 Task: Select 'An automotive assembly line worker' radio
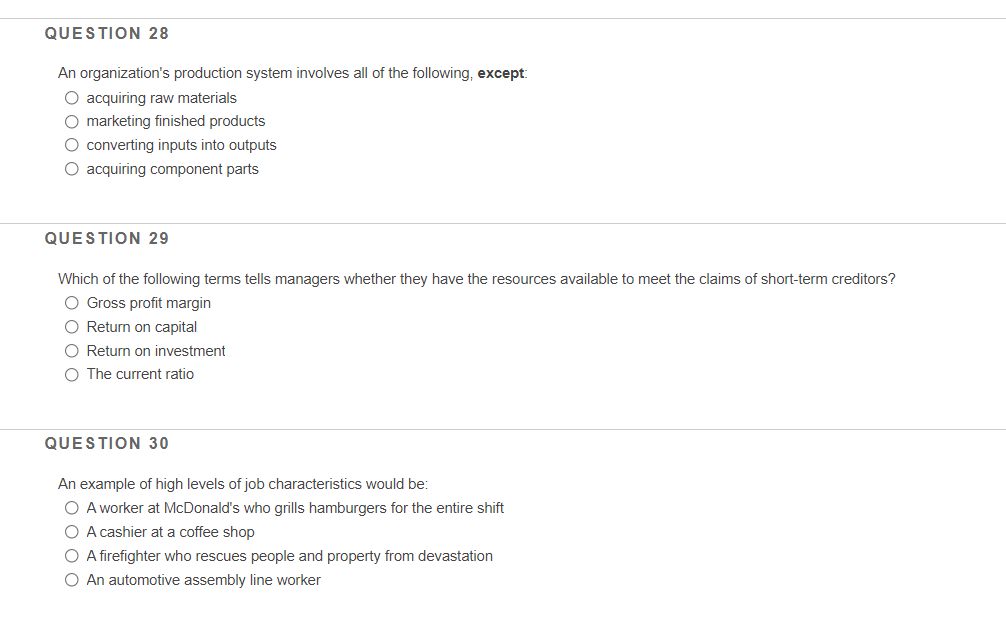(72, 580)
